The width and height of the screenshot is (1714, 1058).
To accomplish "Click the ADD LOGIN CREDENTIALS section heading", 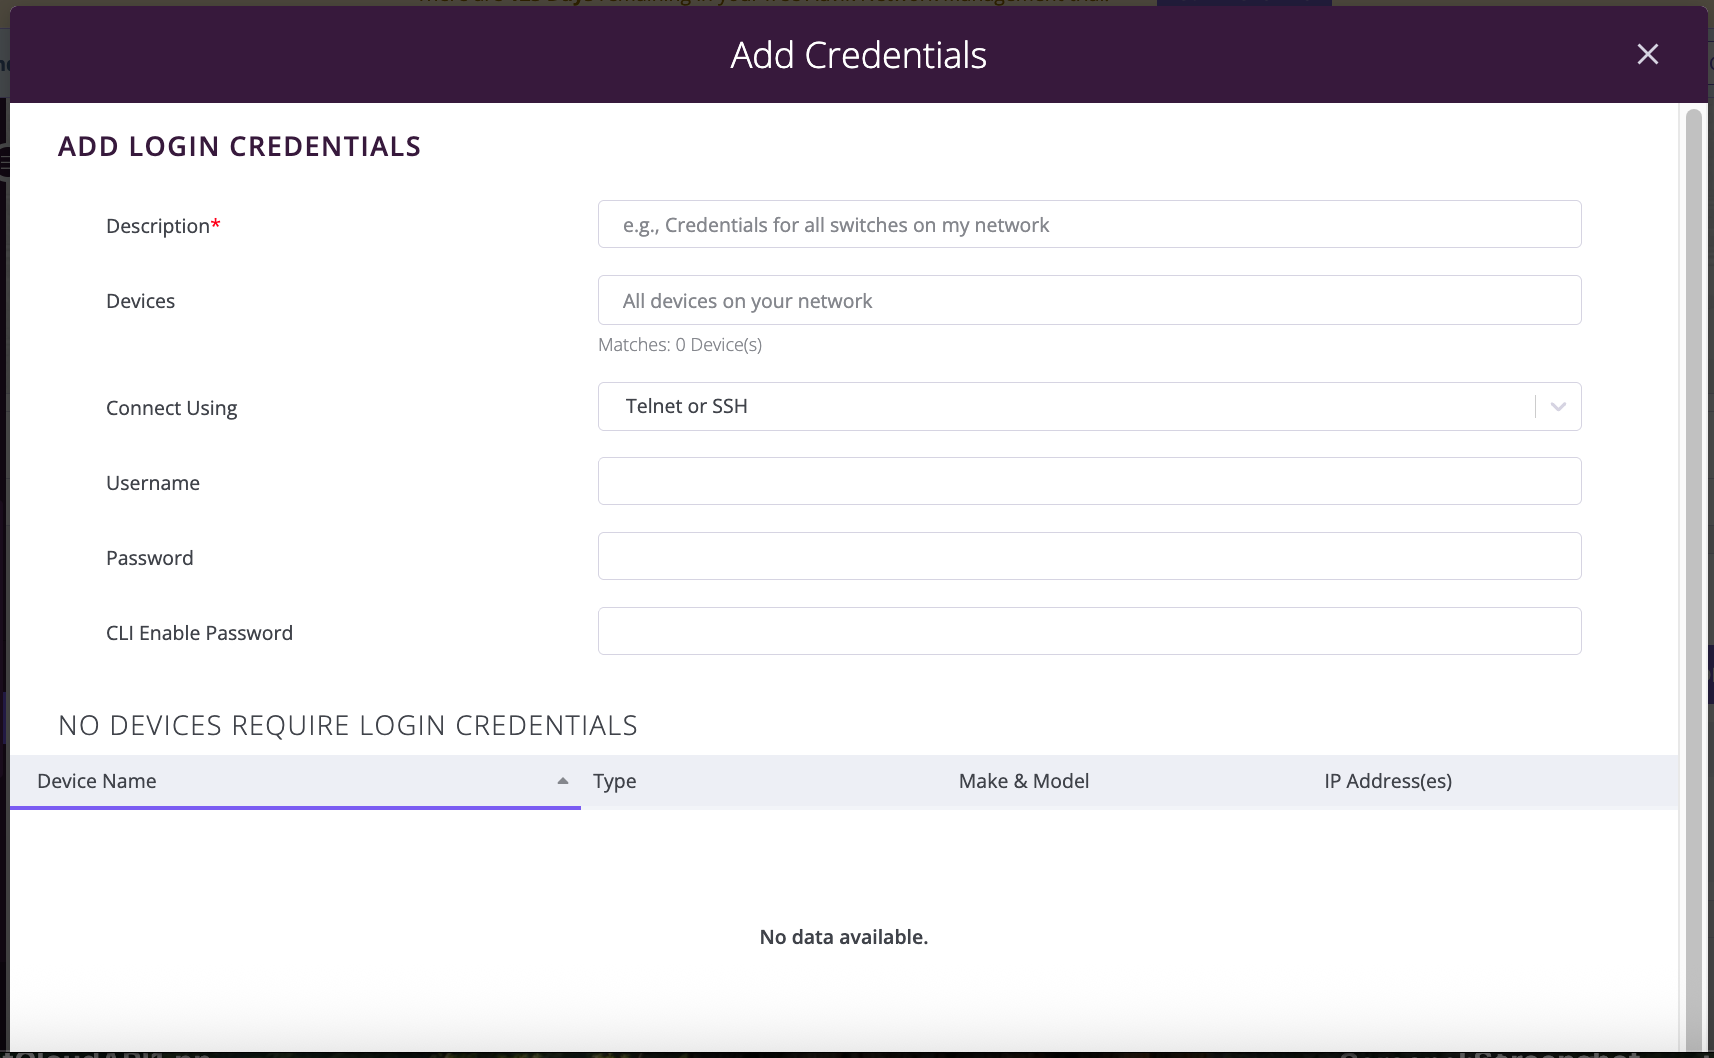I will coord(239,146).
